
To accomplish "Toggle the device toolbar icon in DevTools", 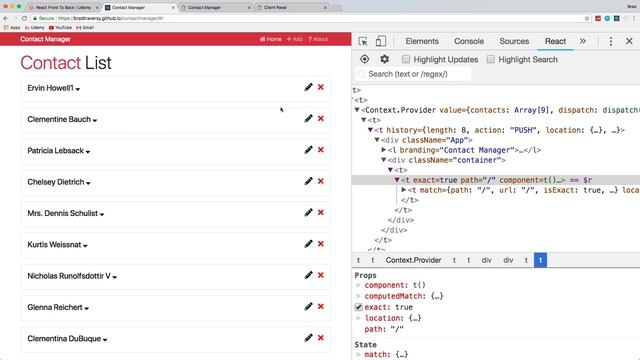I will pos(380,41).
